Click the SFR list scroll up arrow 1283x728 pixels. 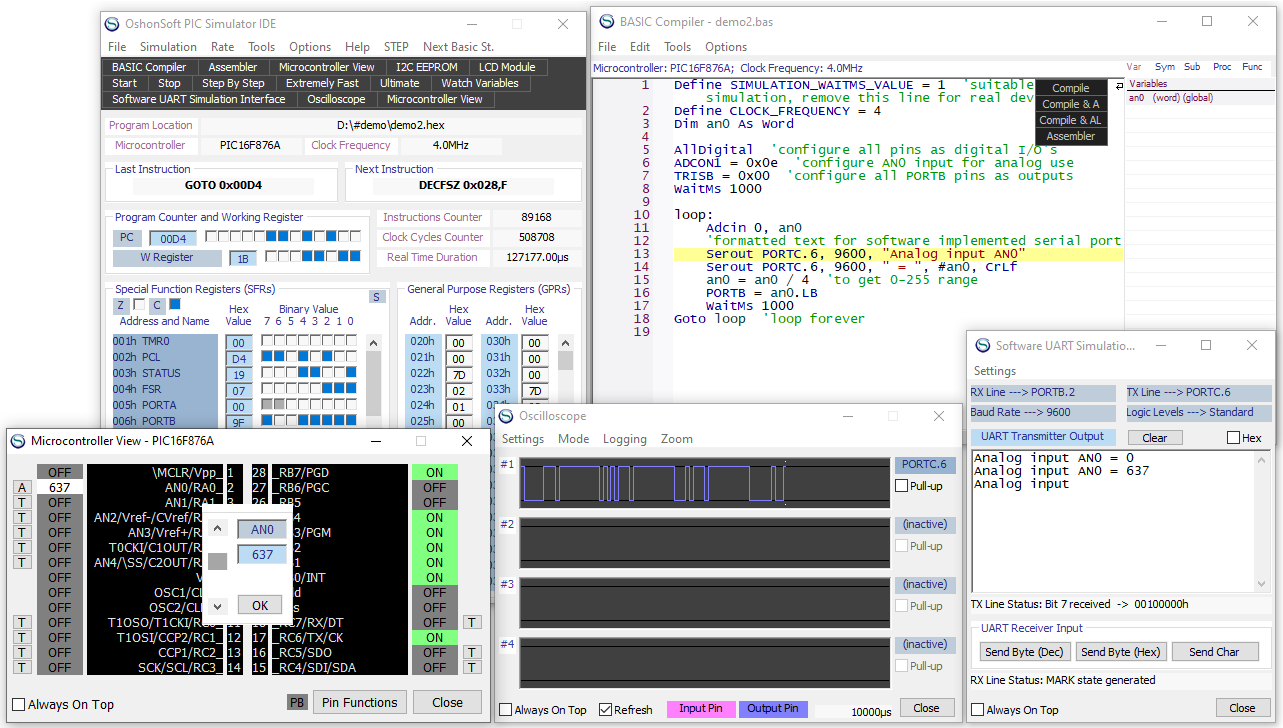click(x=373, y=342)
